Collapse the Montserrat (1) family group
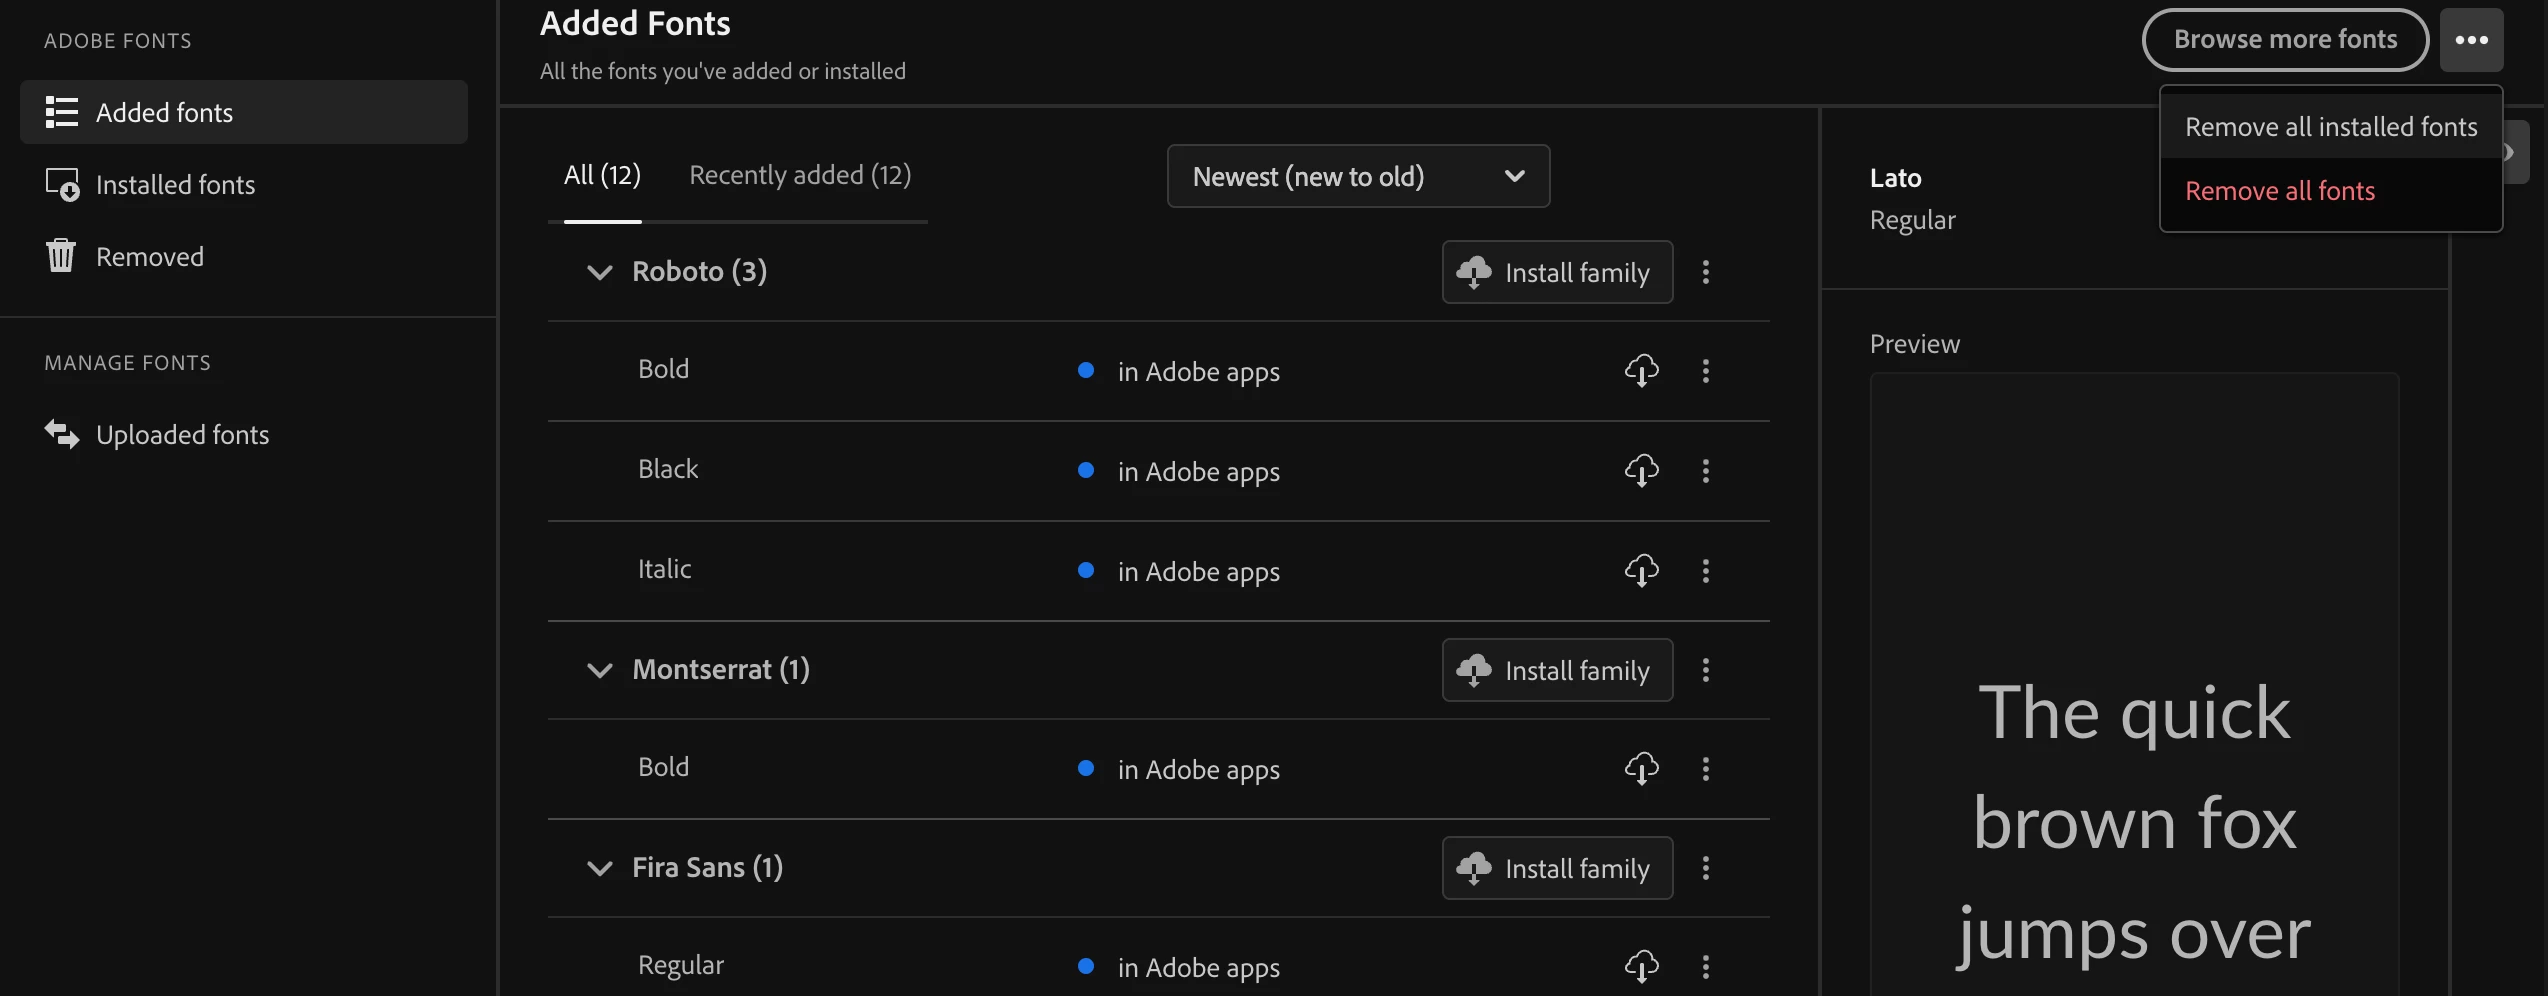2548x996 pixels. pyautogui.click(x=599, y=670)
